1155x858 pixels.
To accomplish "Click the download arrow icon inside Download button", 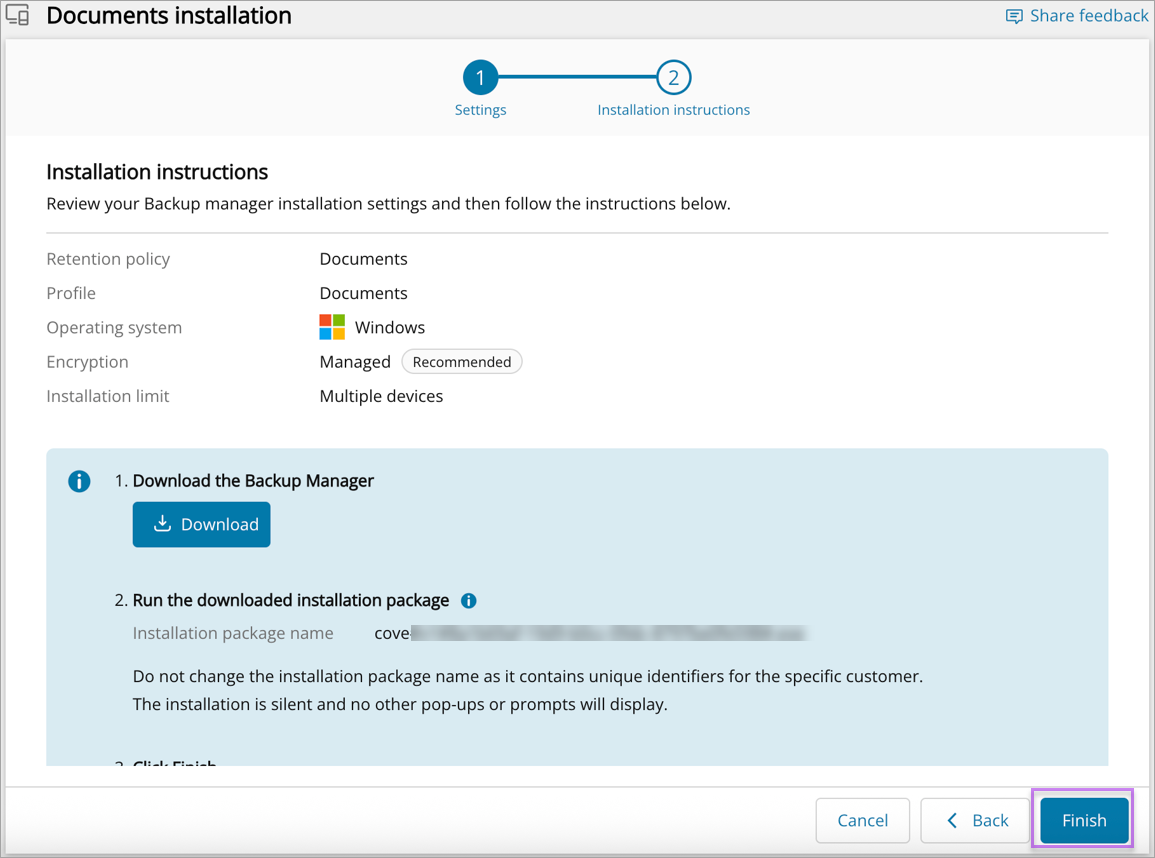I will [162, 524].
